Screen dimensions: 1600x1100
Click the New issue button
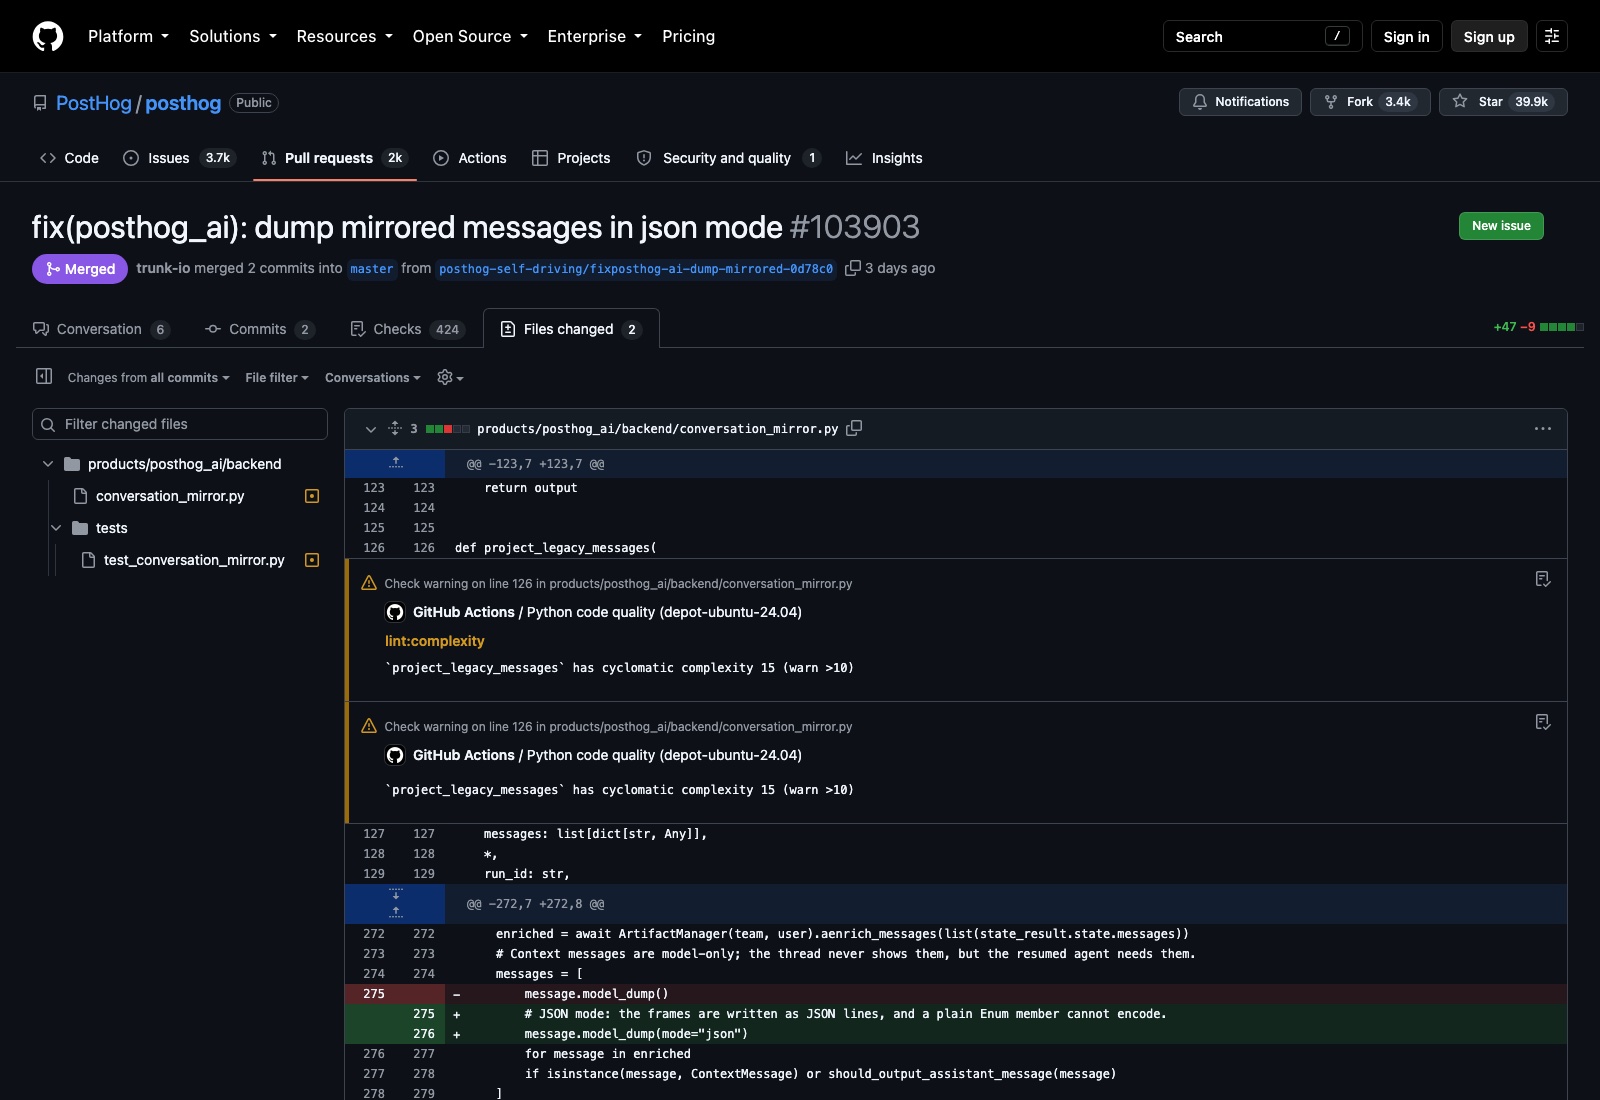[x=1501, y=226]
